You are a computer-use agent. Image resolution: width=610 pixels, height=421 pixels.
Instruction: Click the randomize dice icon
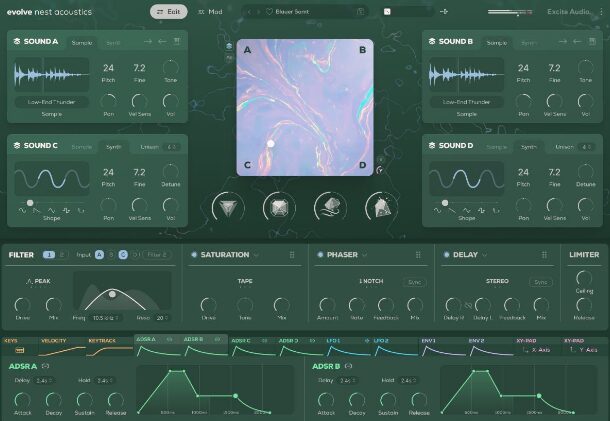tap(387, 12)
